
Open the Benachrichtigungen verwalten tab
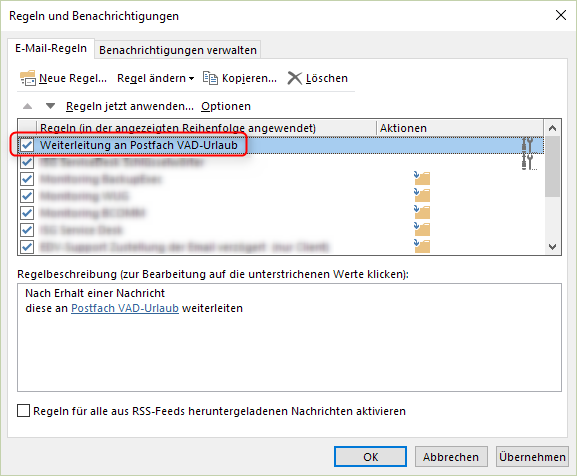(178, 50)
